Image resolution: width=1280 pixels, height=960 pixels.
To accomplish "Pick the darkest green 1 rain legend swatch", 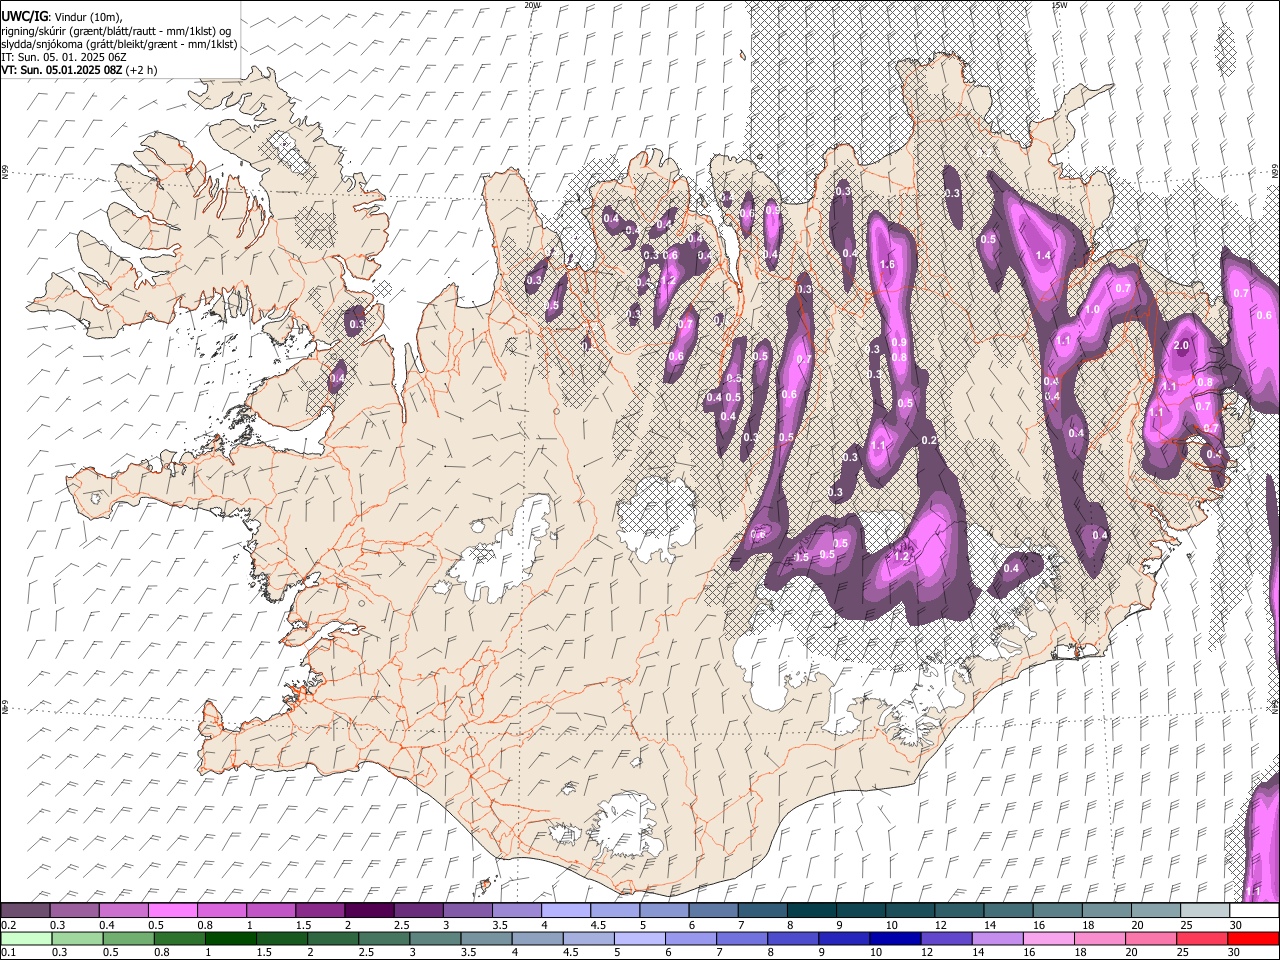I will click(230, 938).
